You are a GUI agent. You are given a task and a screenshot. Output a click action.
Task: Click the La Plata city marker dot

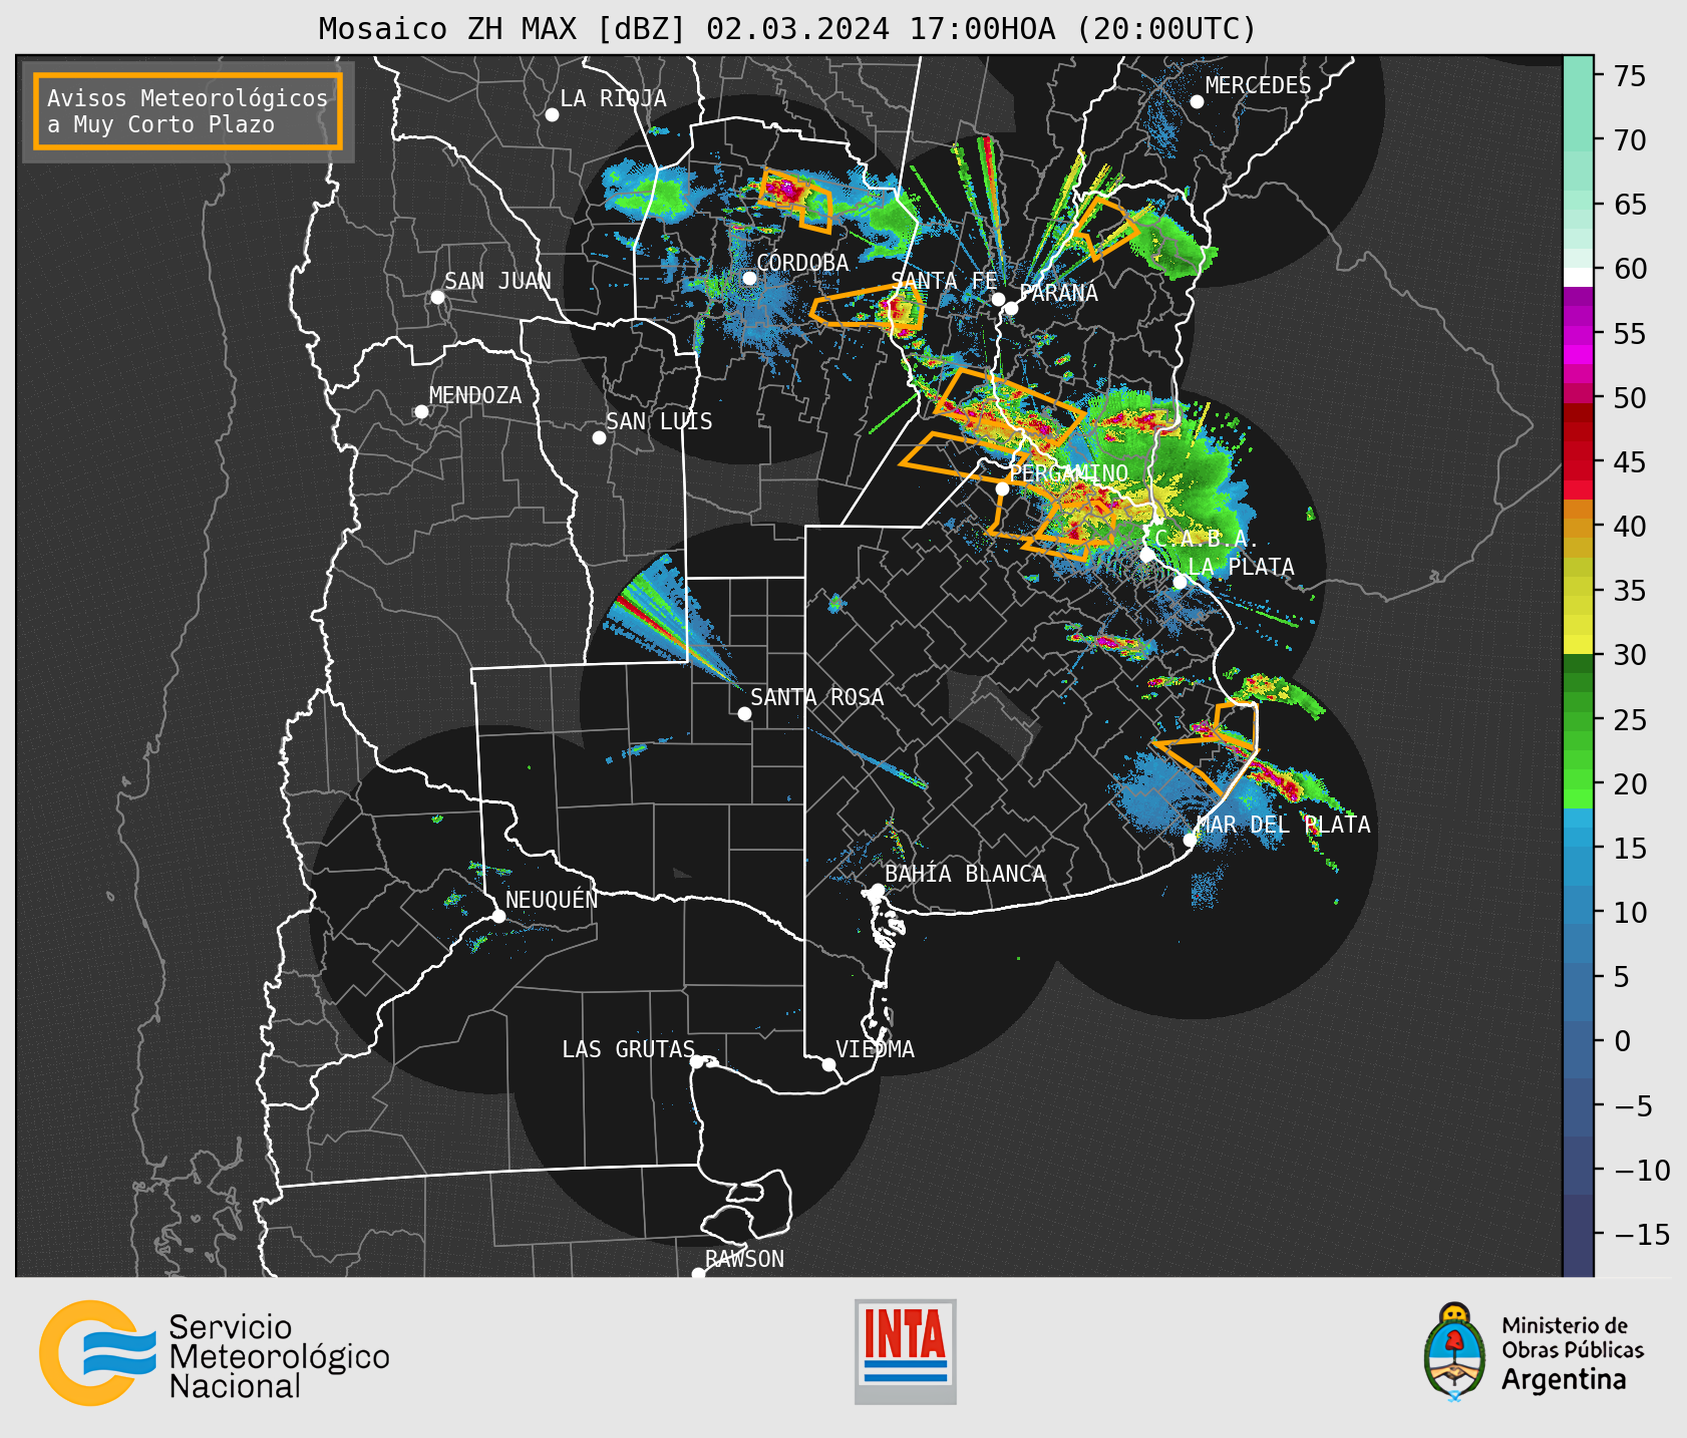(x=1180, y=582)
